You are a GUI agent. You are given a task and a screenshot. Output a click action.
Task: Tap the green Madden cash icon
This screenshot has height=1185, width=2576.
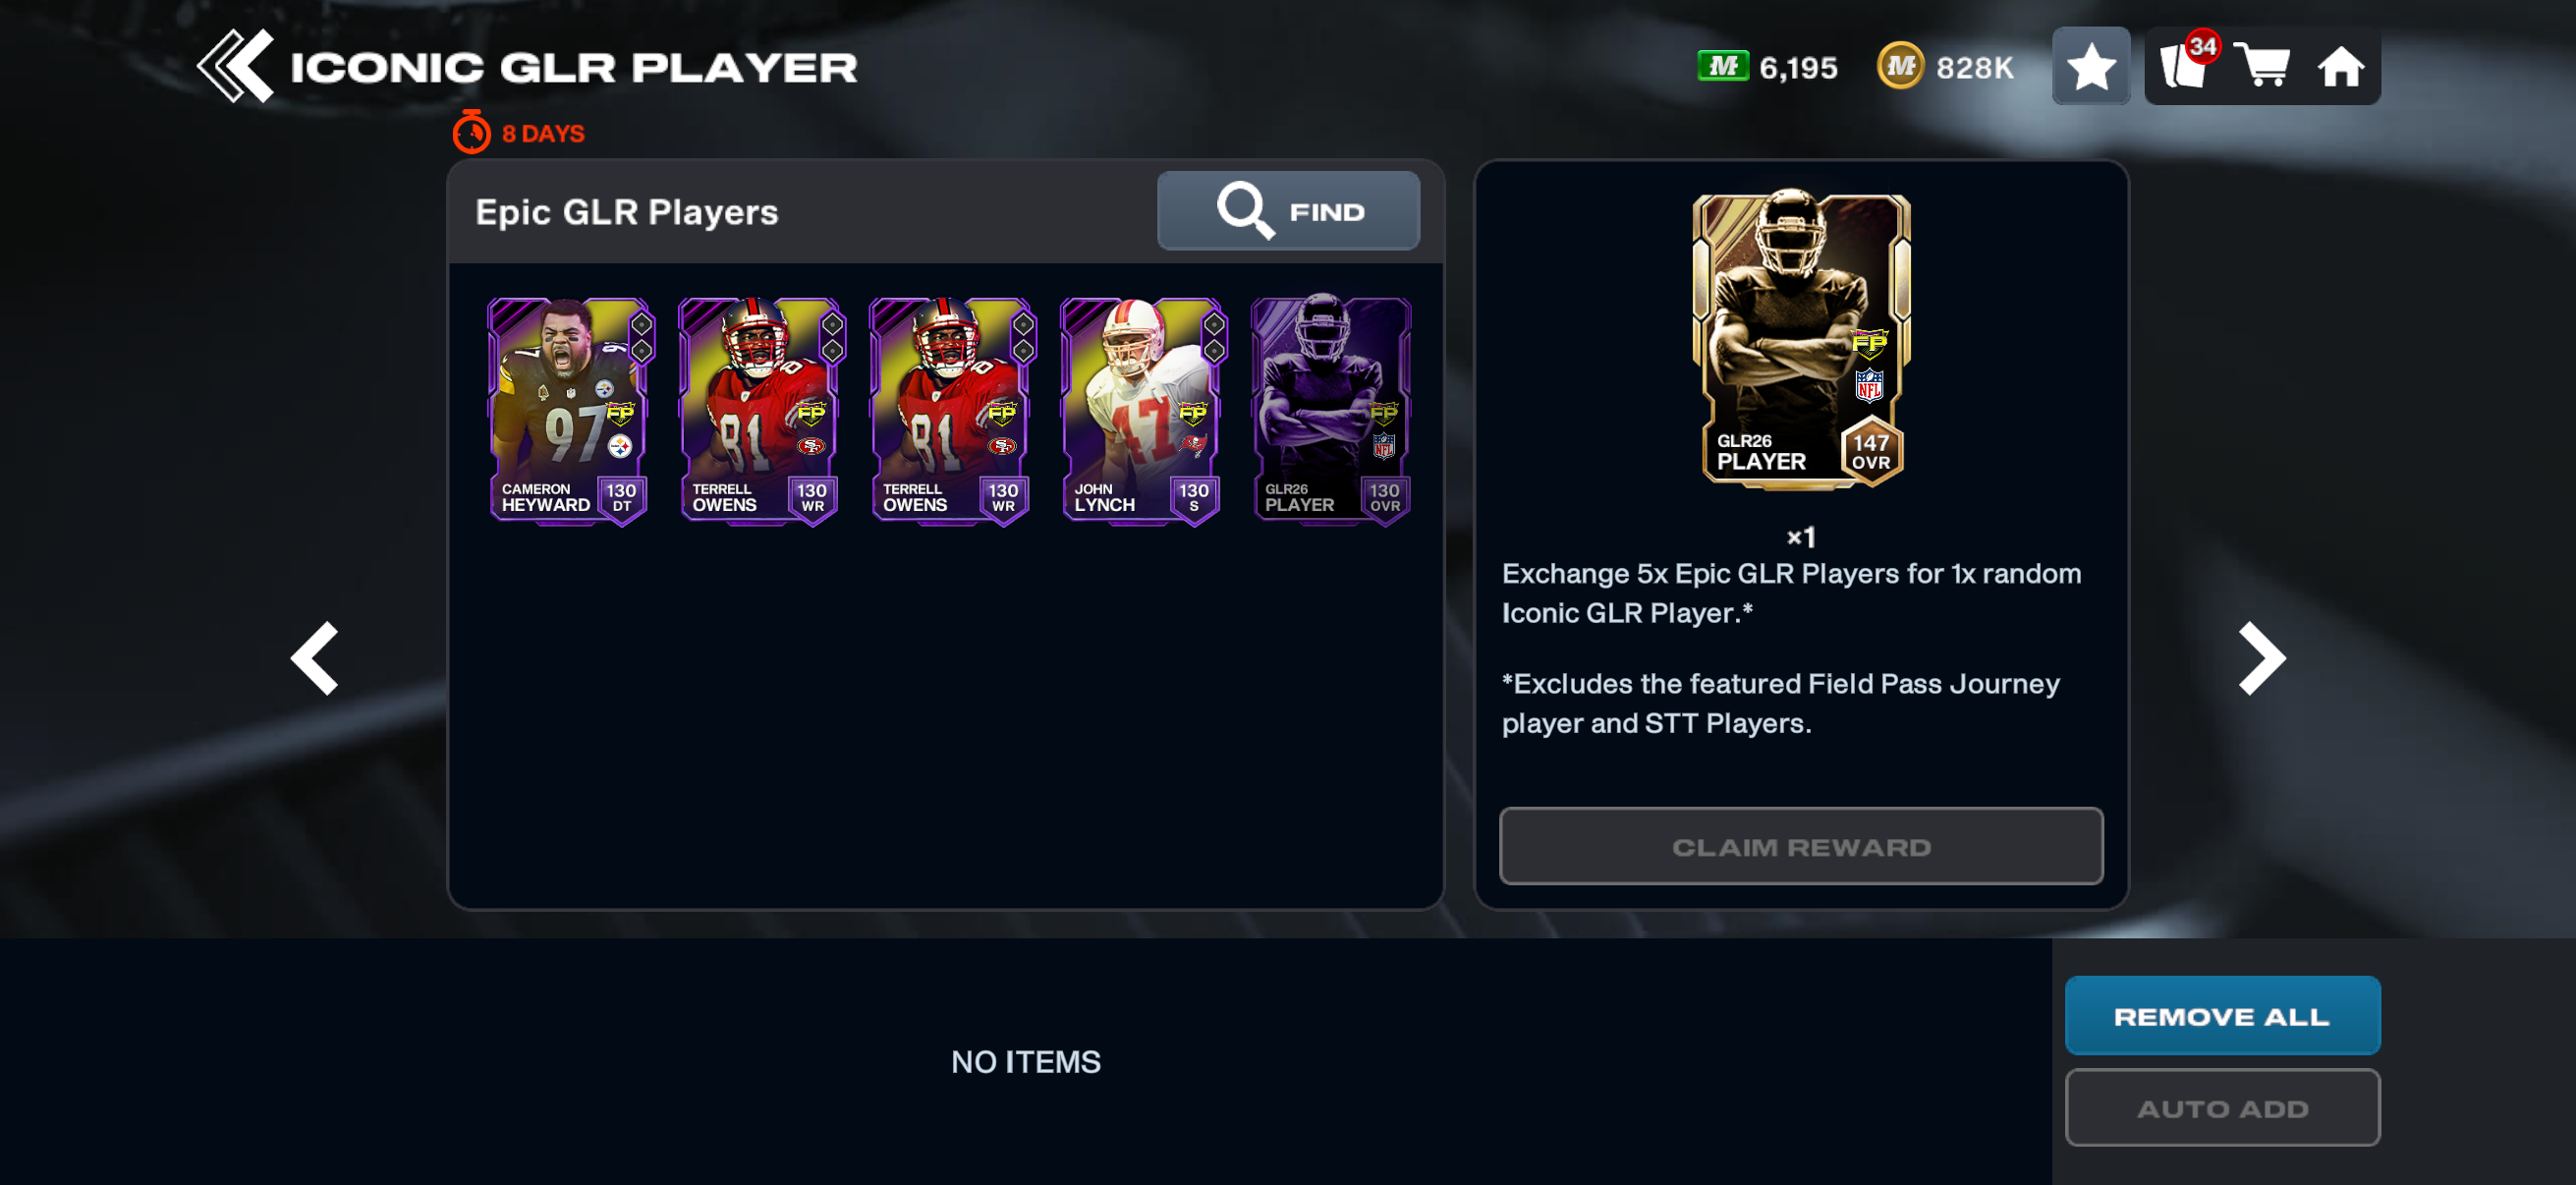1723,66
